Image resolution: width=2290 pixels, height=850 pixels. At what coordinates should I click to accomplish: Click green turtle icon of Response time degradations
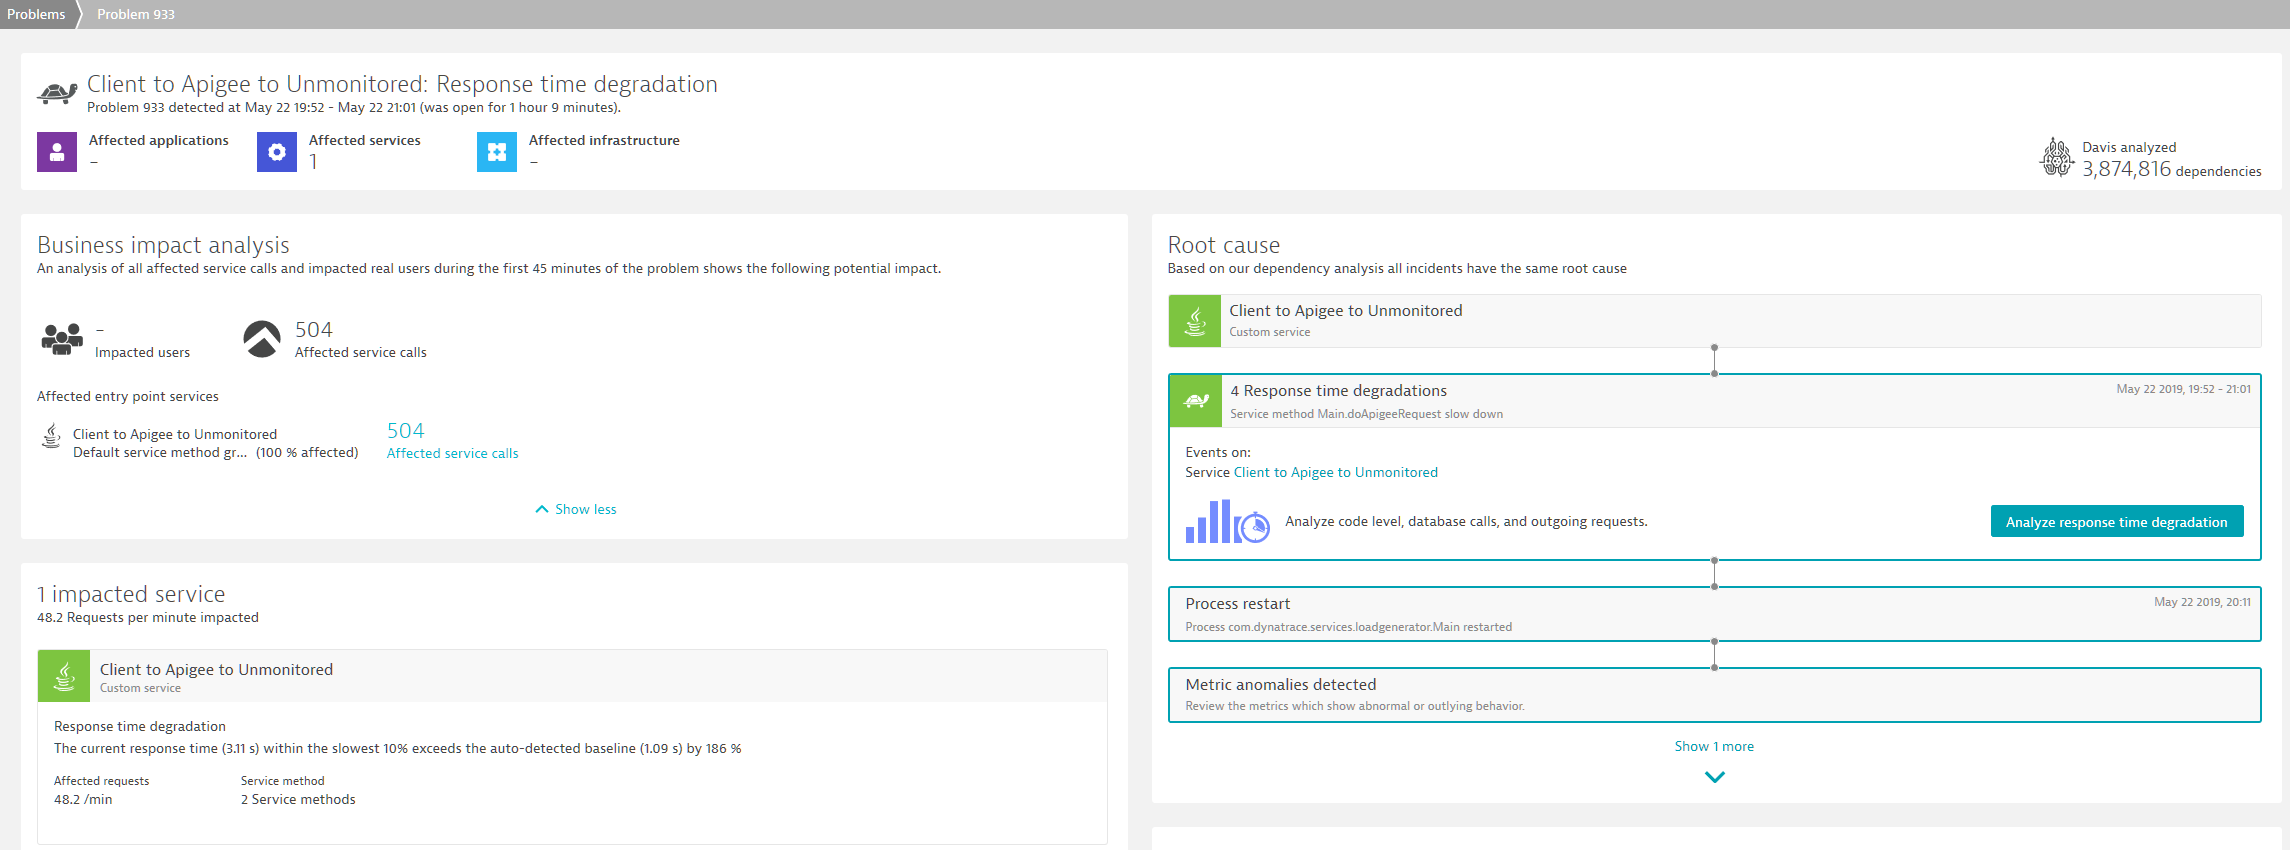[1196, 400]
